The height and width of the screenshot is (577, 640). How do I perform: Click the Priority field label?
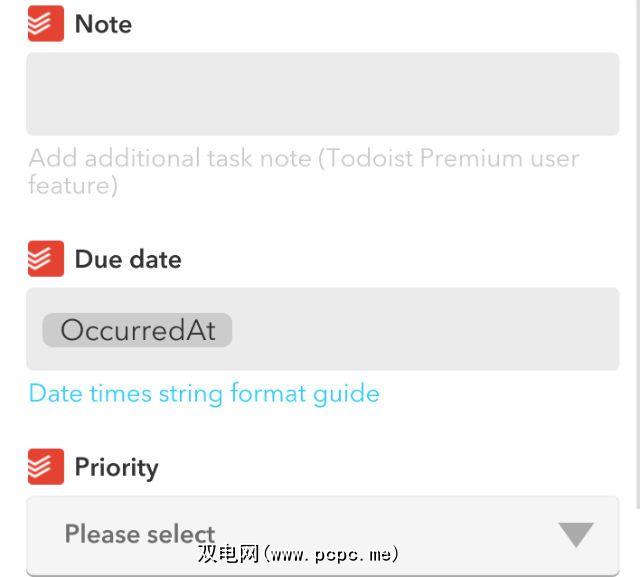click(x=116, y=467)
